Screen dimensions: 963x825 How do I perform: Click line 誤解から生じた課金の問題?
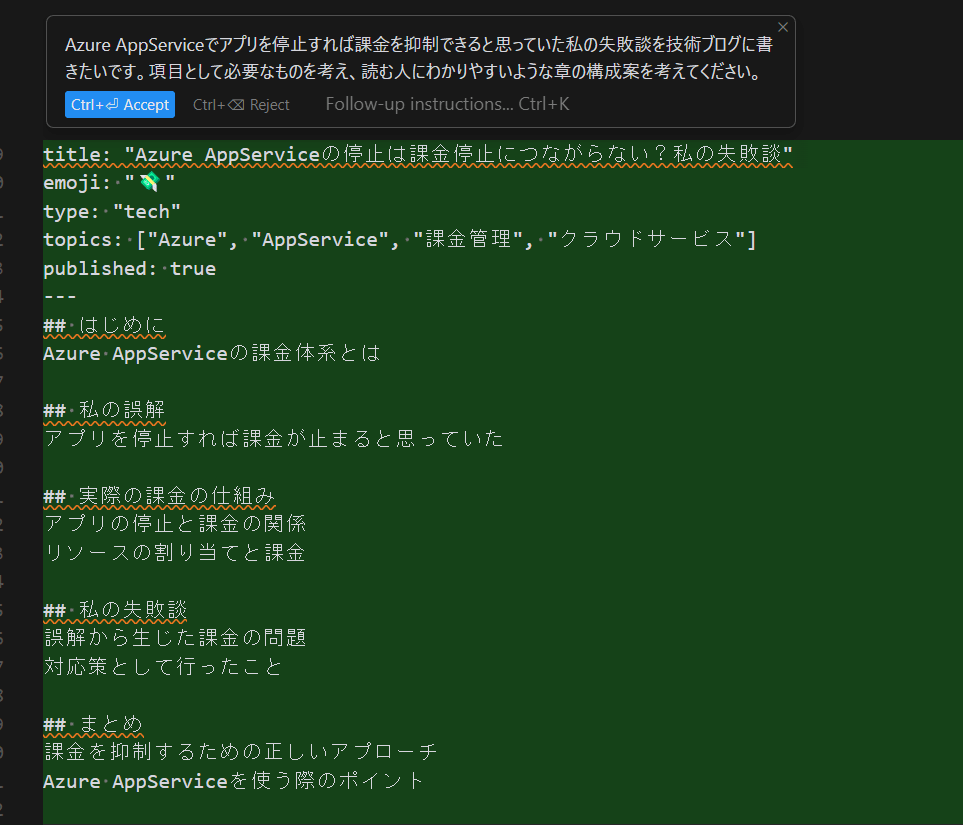(x=175, y=638)
